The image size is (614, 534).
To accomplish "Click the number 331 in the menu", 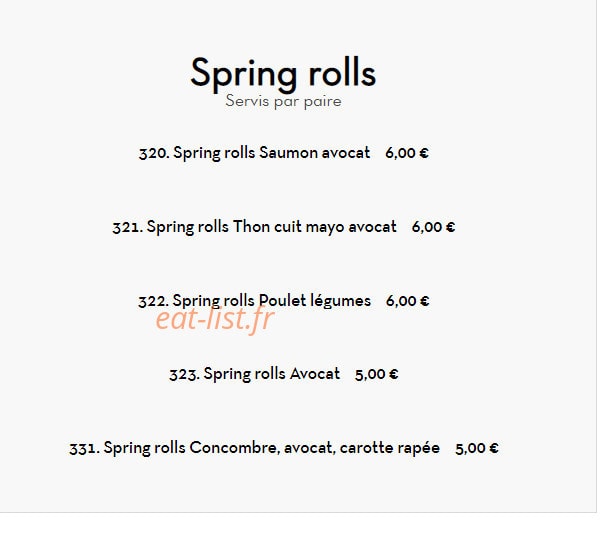I will pyautogui.click(x=85, y=449).
